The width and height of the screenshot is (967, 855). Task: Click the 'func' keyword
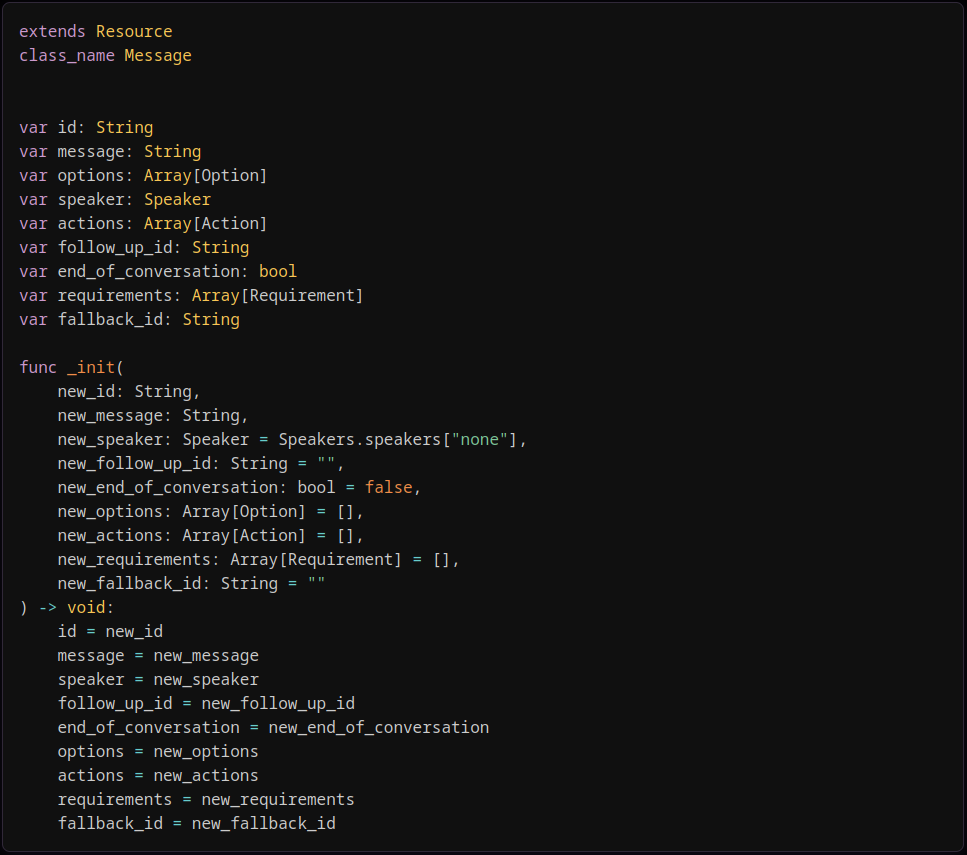[38, 367]
